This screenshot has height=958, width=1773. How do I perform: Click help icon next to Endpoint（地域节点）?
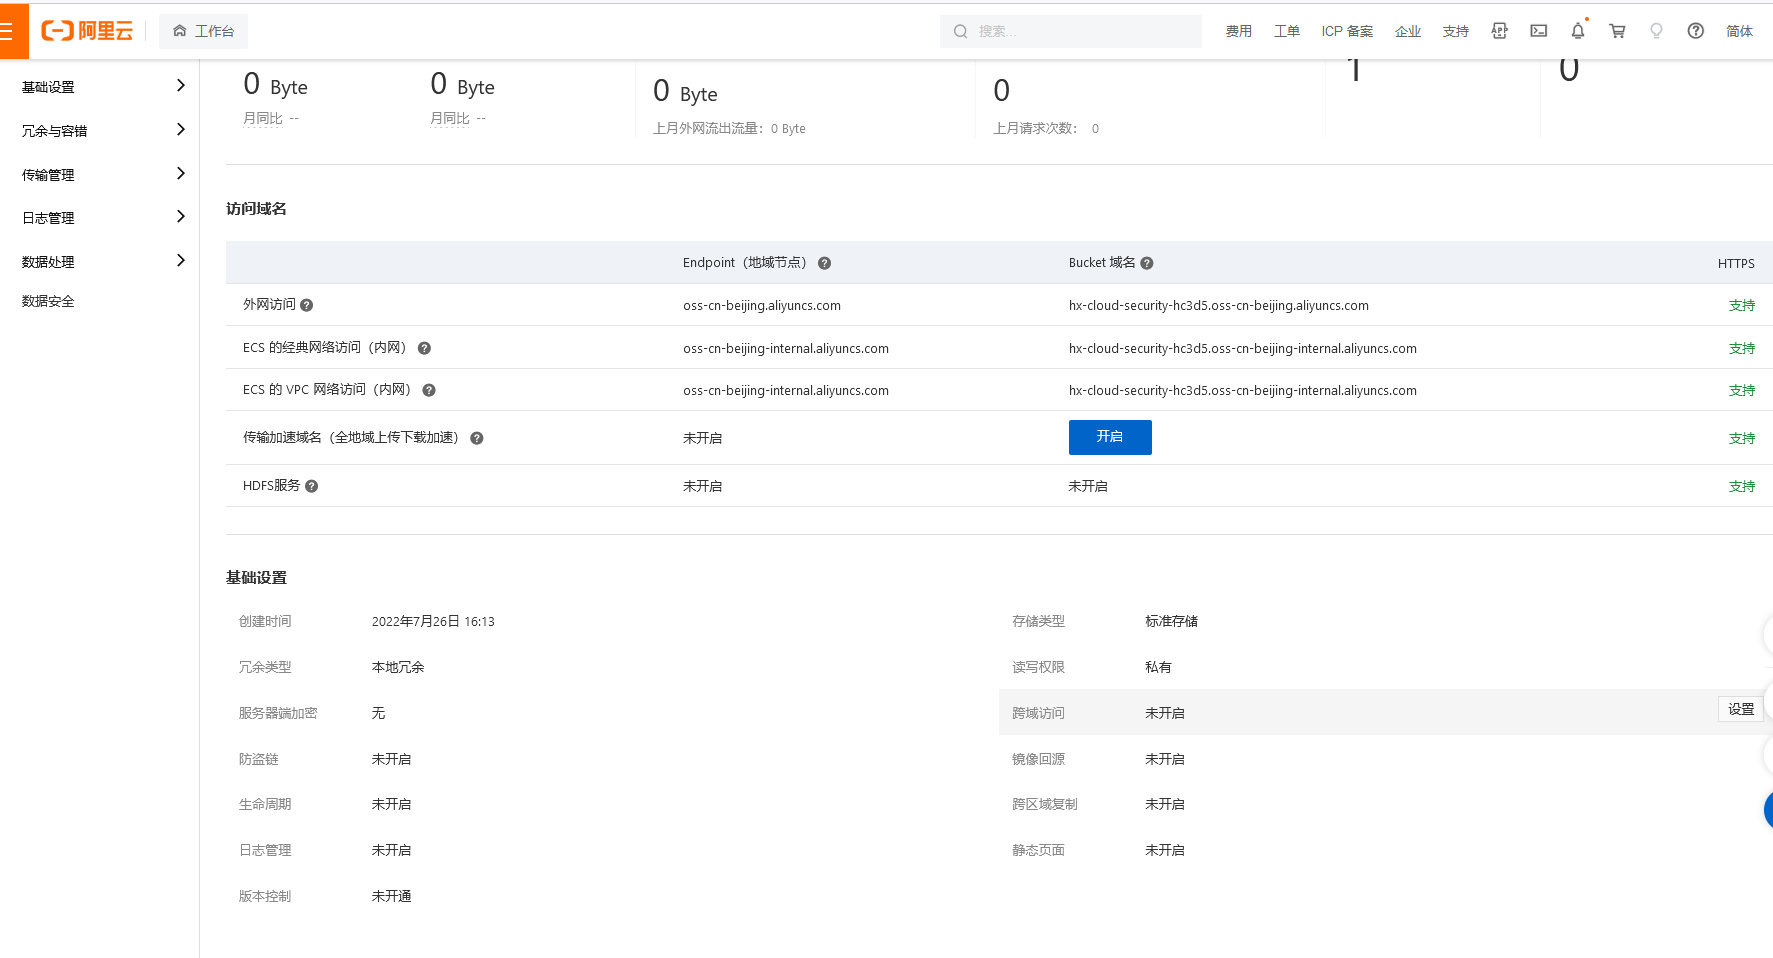click(825, 263)
